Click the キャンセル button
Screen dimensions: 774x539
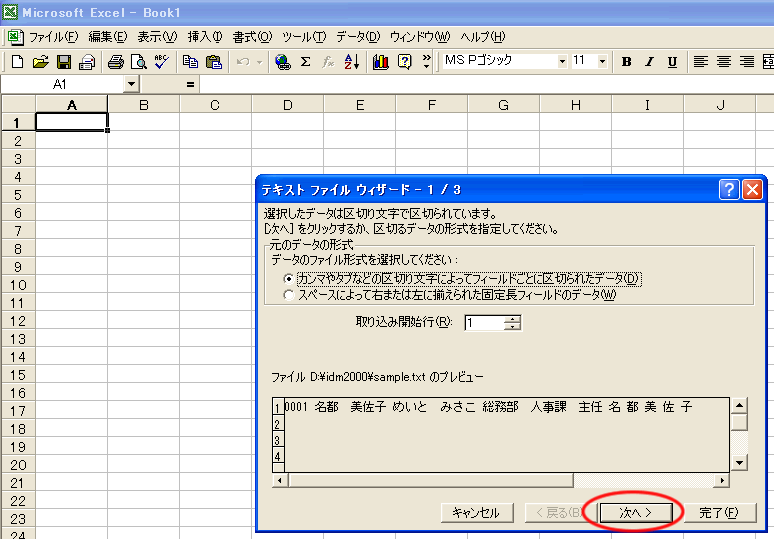476,513
